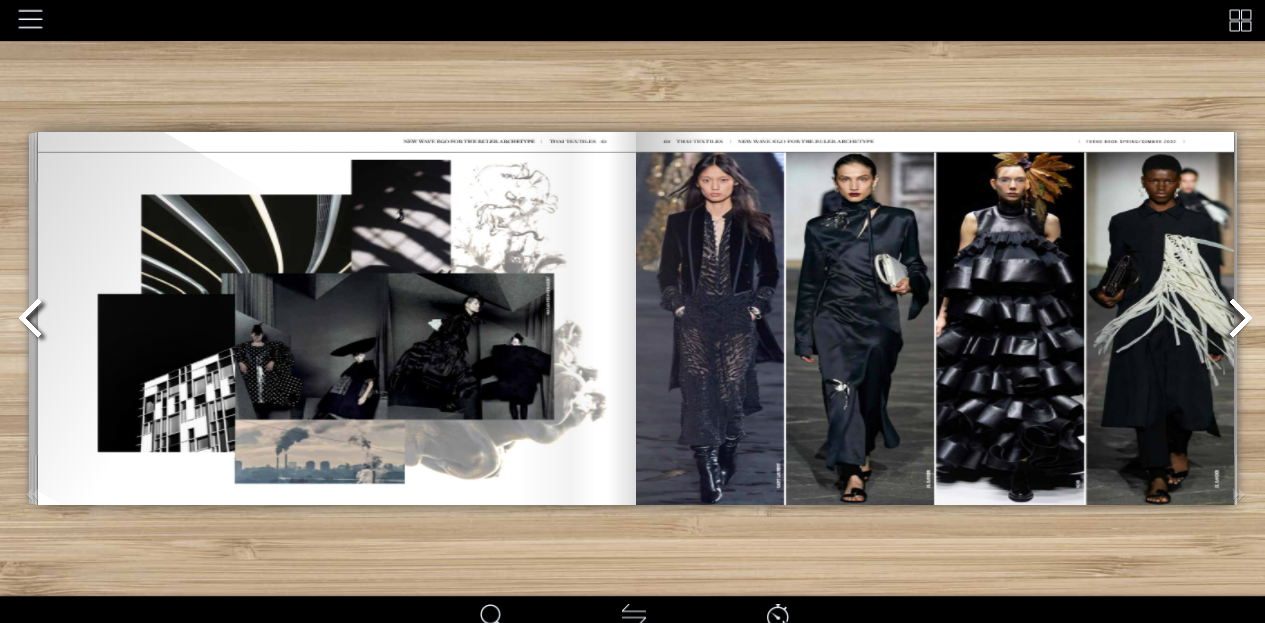
Task: Click 'Trend Book Spring/Summer 2022' header text
Action: point(1130,142)
